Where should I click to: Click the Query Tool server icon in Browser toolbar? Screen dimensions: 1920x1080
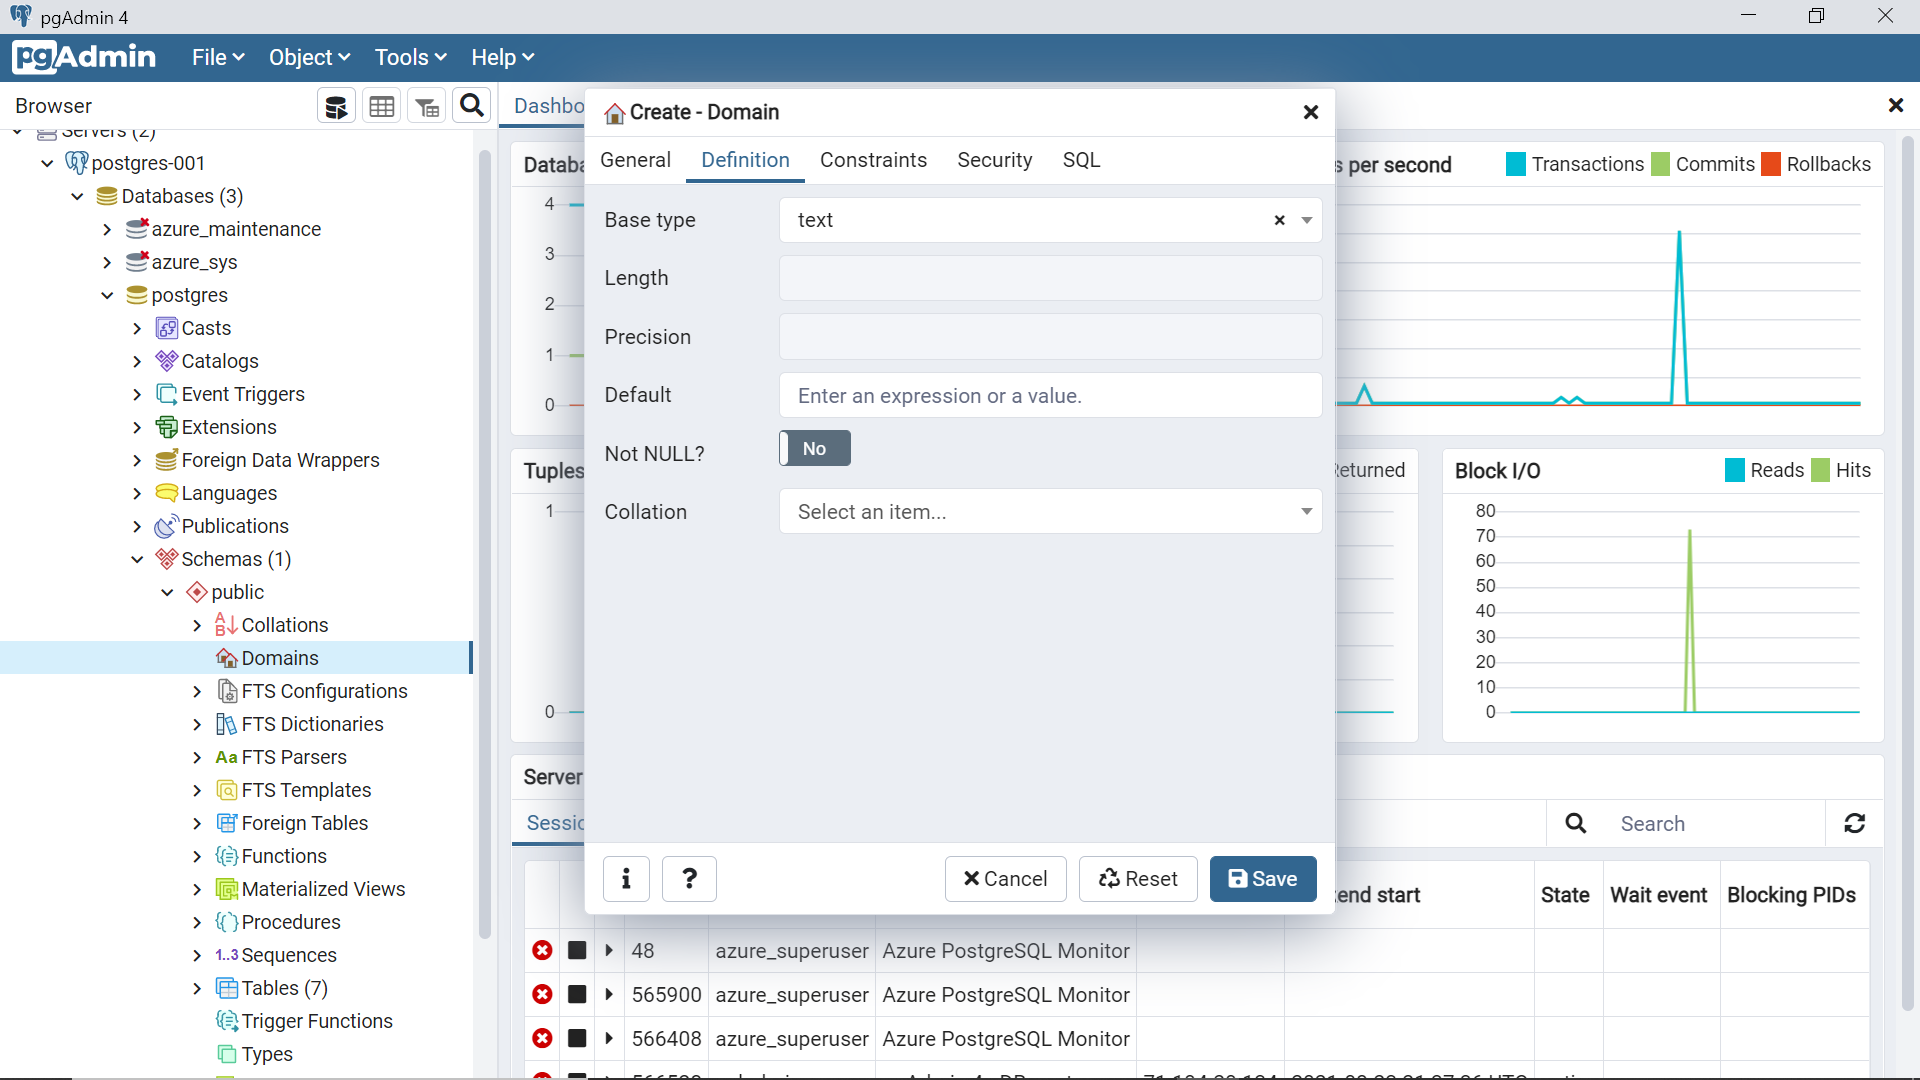click(x=336, y=106)
